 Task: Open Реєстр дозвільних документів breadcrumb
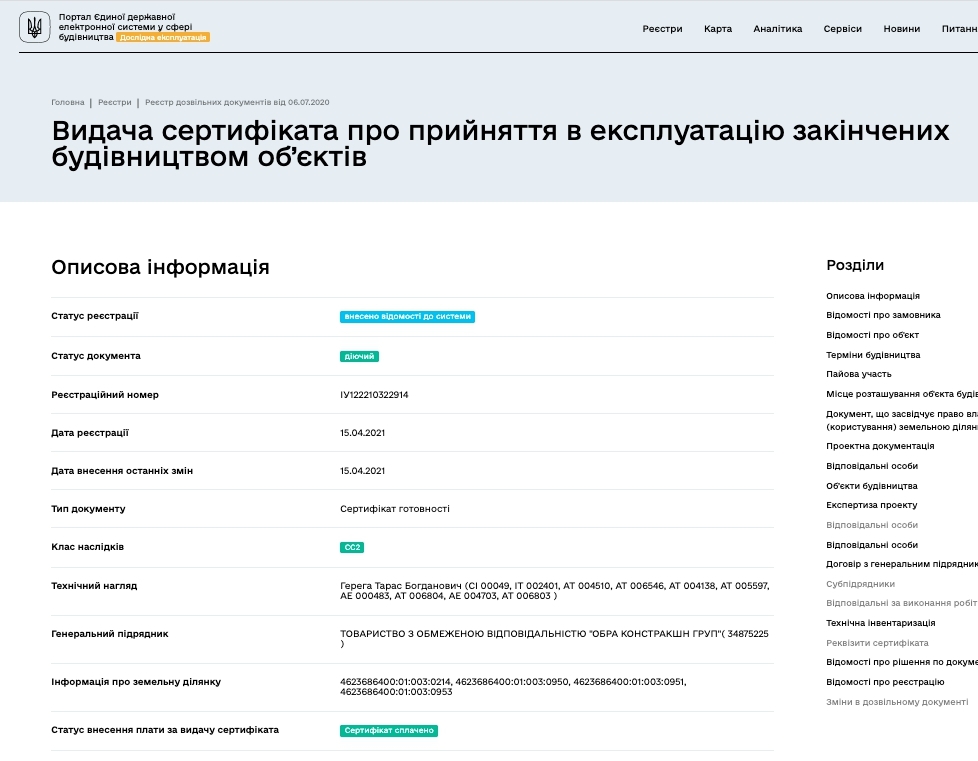point(237,102)
